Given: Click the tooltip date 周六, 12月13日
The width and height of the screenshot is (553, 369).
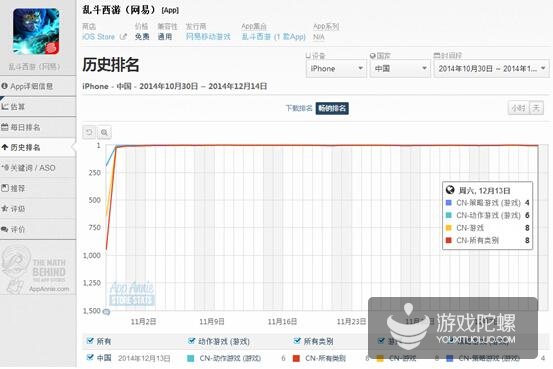Looking at the screenshot, I should [x=484, y=190].
